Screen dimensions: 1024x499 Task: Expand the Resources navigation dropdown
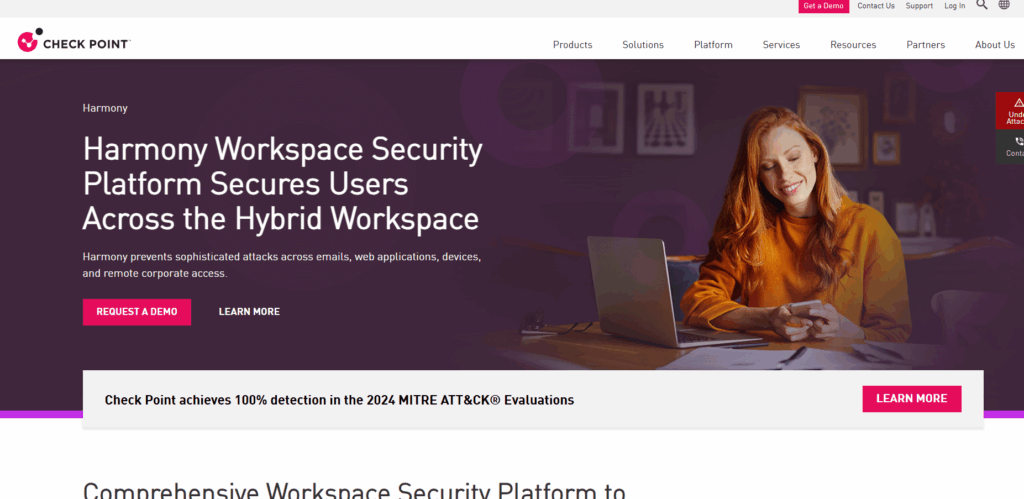point(852,45)
